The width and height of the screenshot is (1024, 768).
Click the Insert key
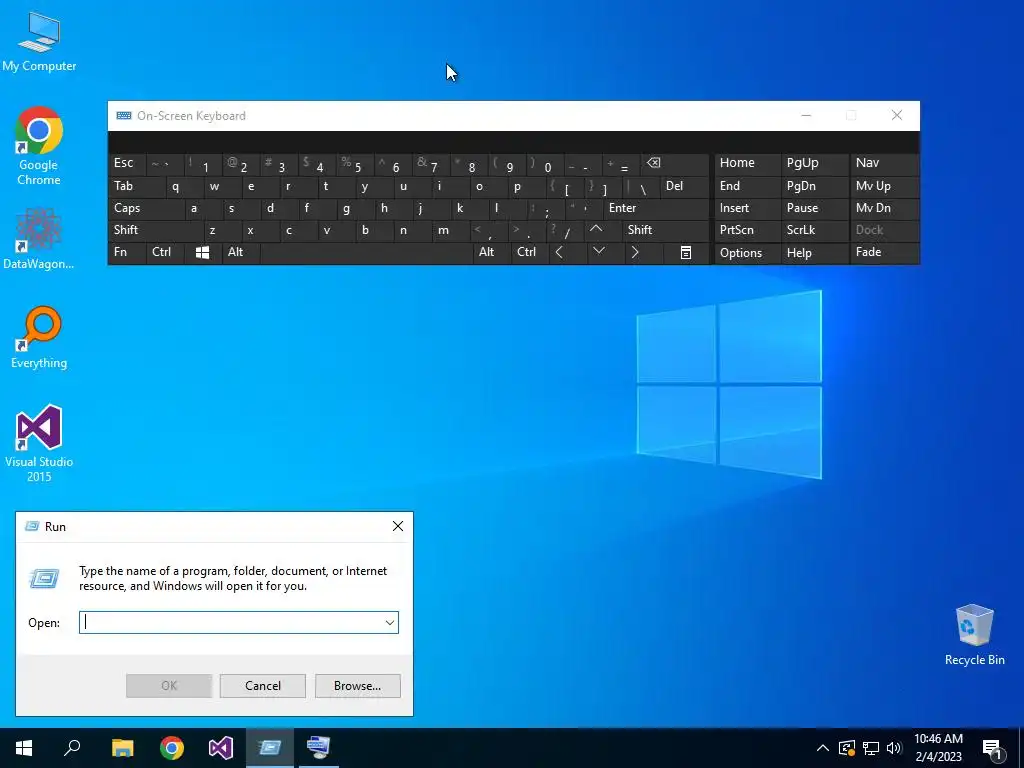[748, 208]
